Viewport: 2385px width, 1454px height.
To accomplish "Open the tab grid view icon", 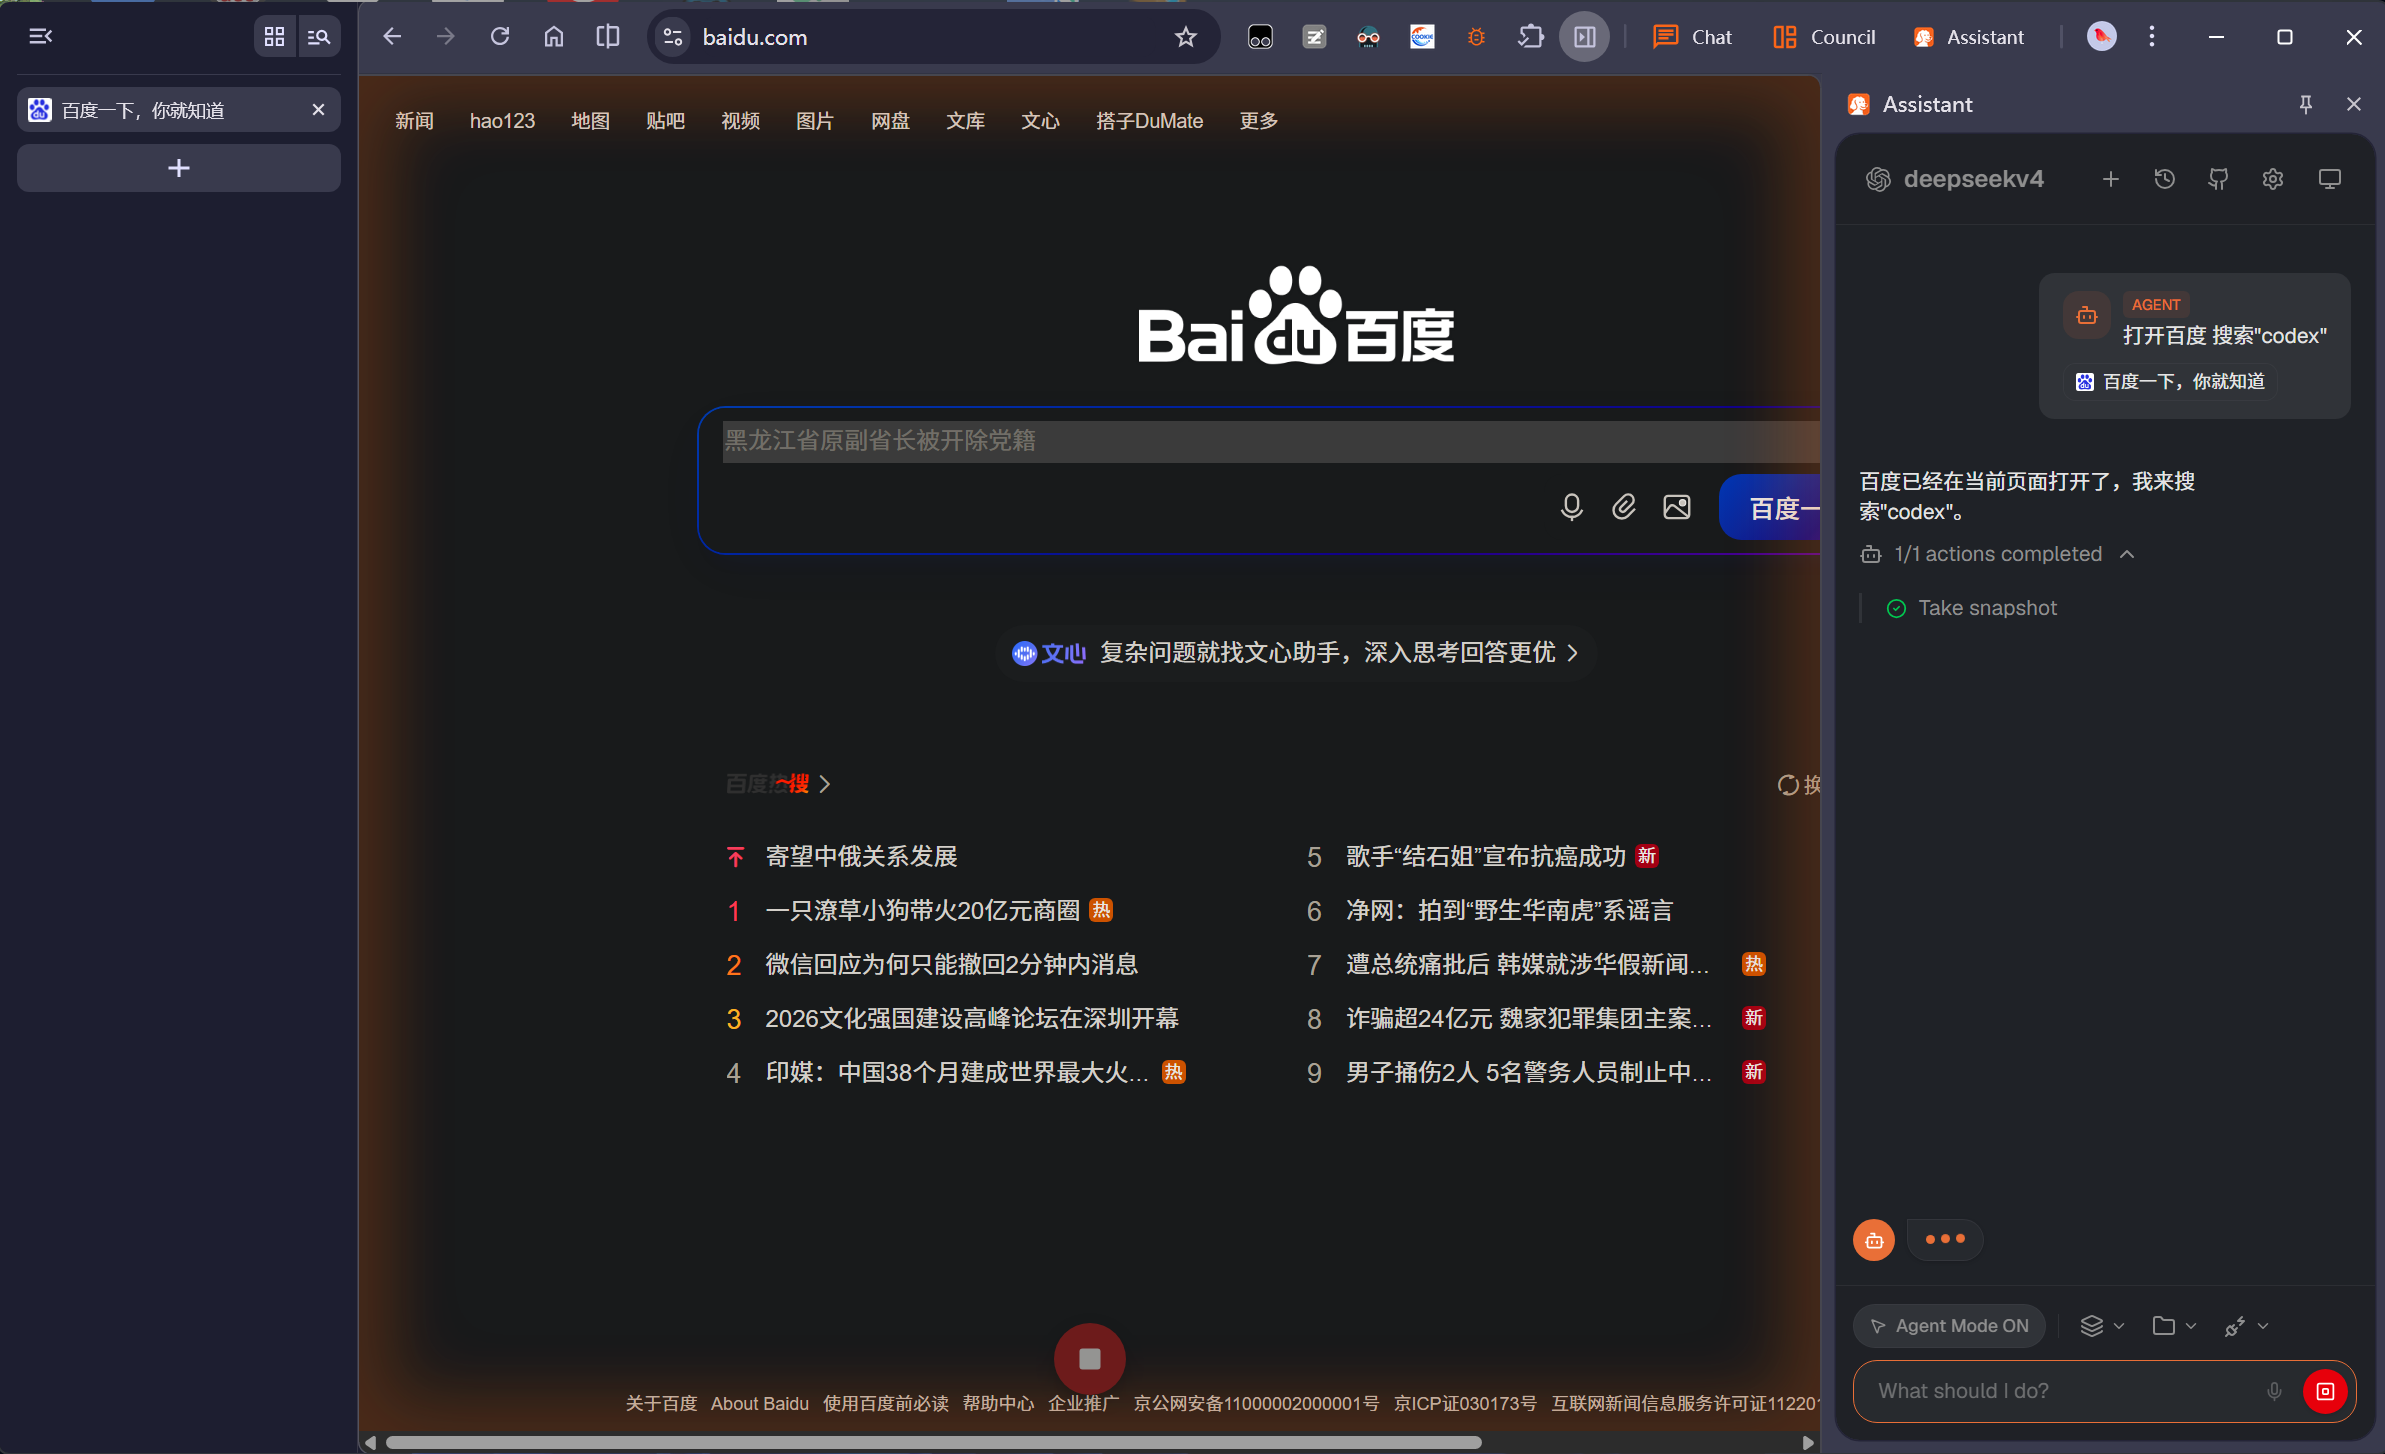I will click(274, 37).
